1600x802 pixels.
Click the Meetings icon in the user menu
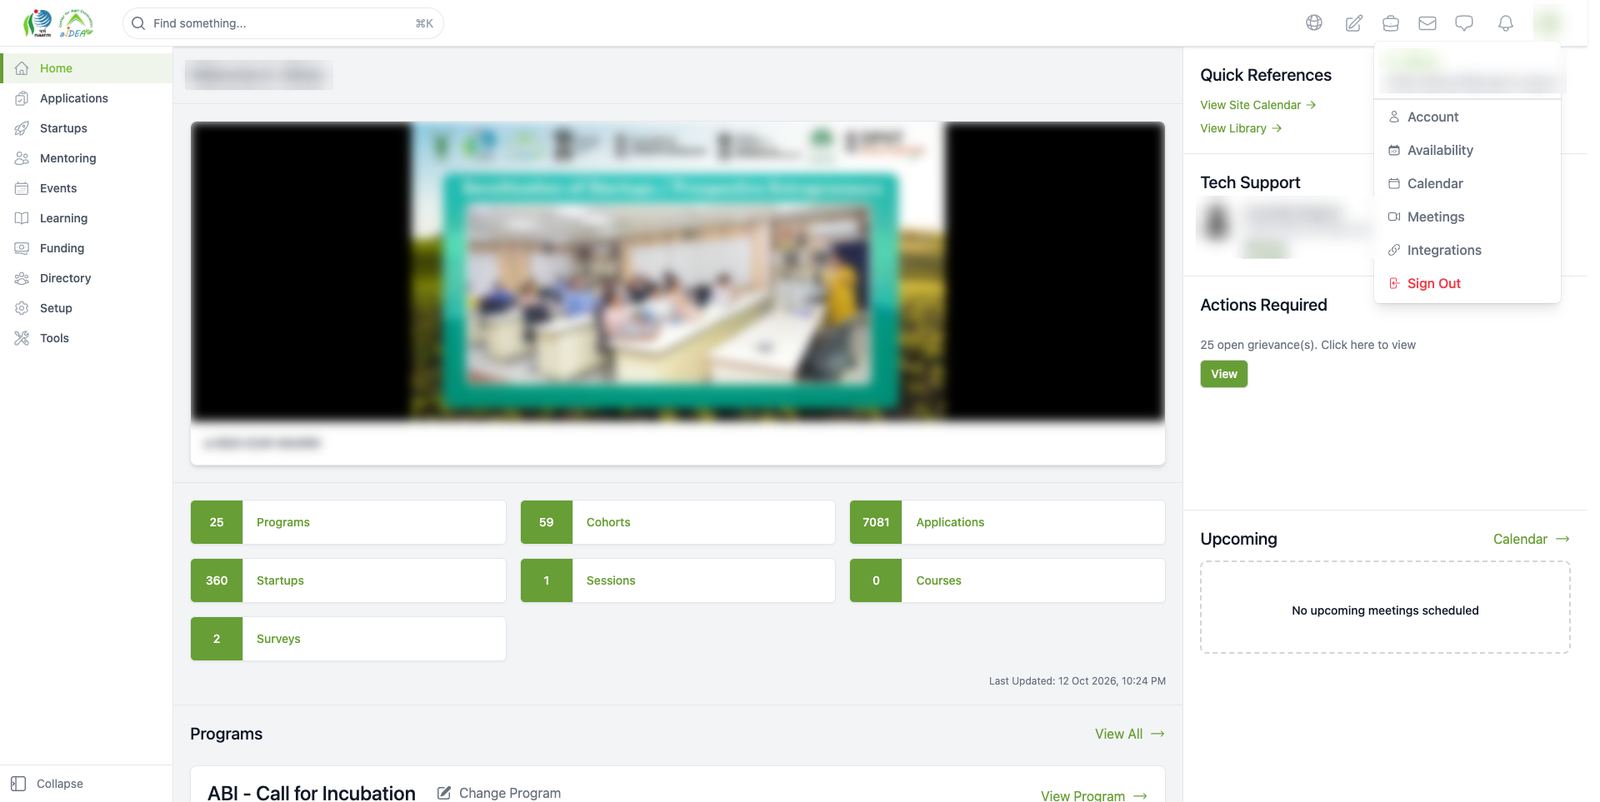(1394, 217)
